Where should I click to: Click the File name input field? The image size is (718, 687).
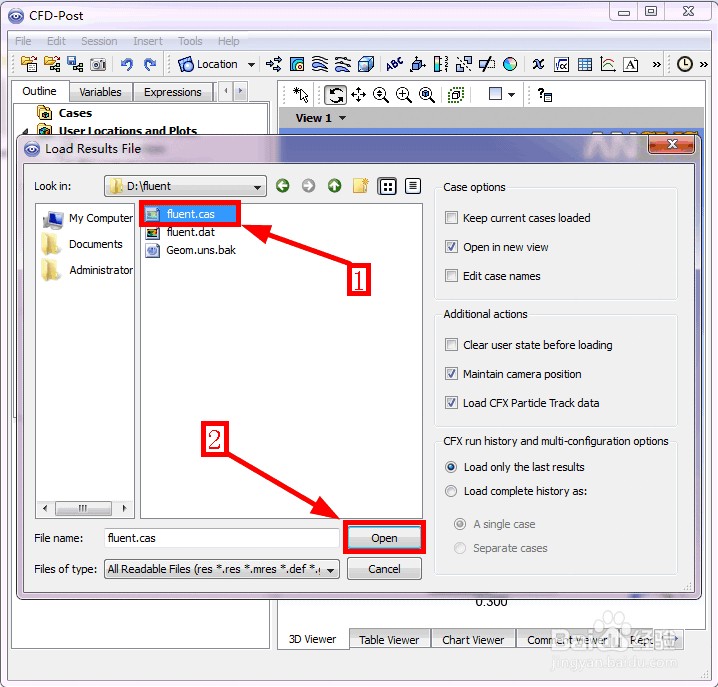pyautogui.click(x=222, y=538)
